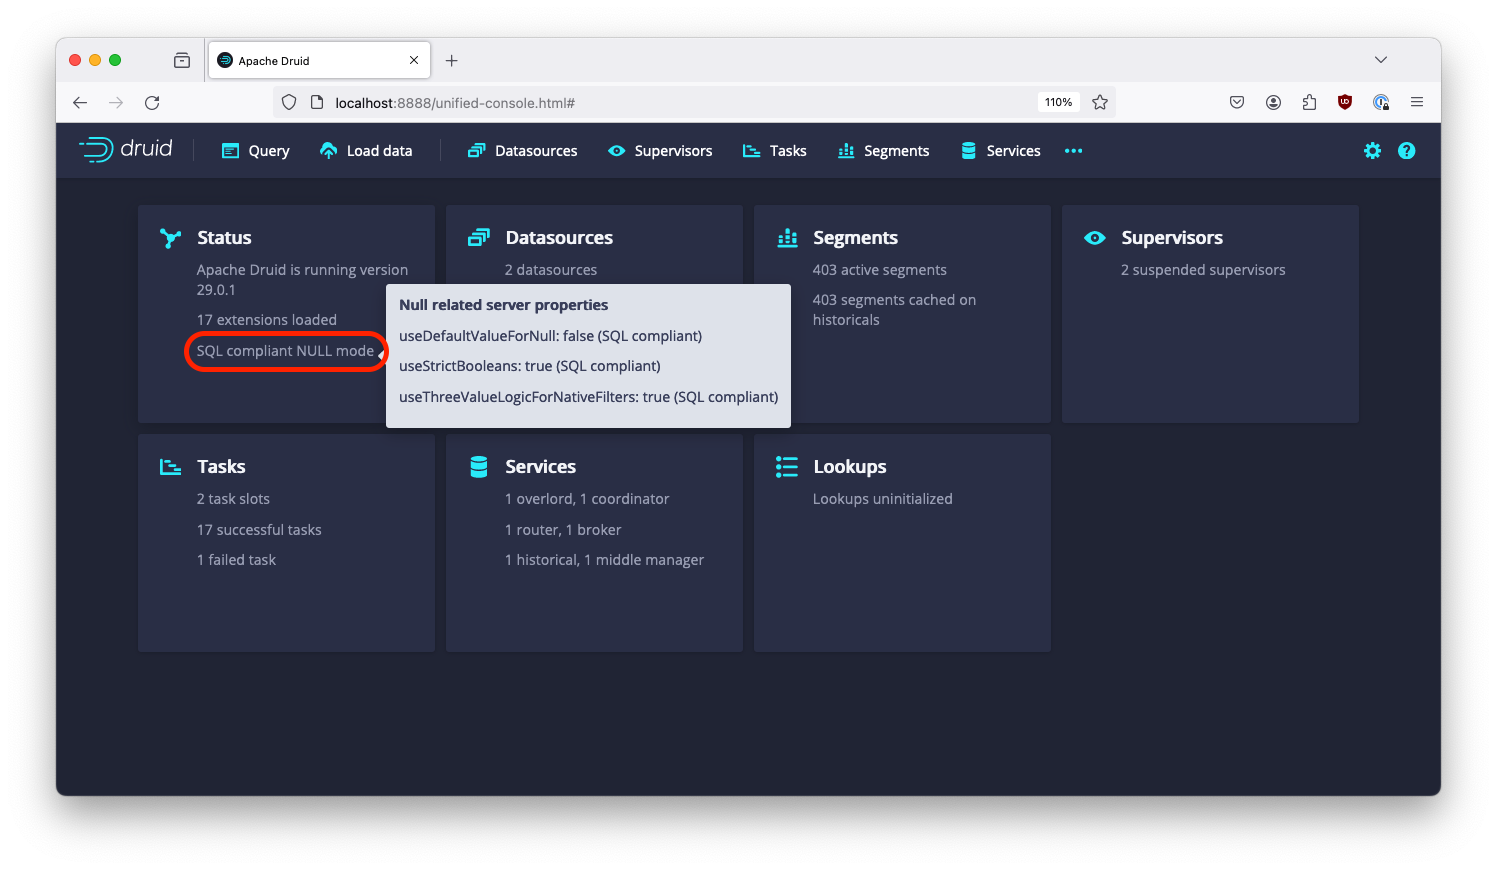This screenshot has width=1497, height=870.
Task: Open the browser tab list chevron
Action: coord(1381,59)
